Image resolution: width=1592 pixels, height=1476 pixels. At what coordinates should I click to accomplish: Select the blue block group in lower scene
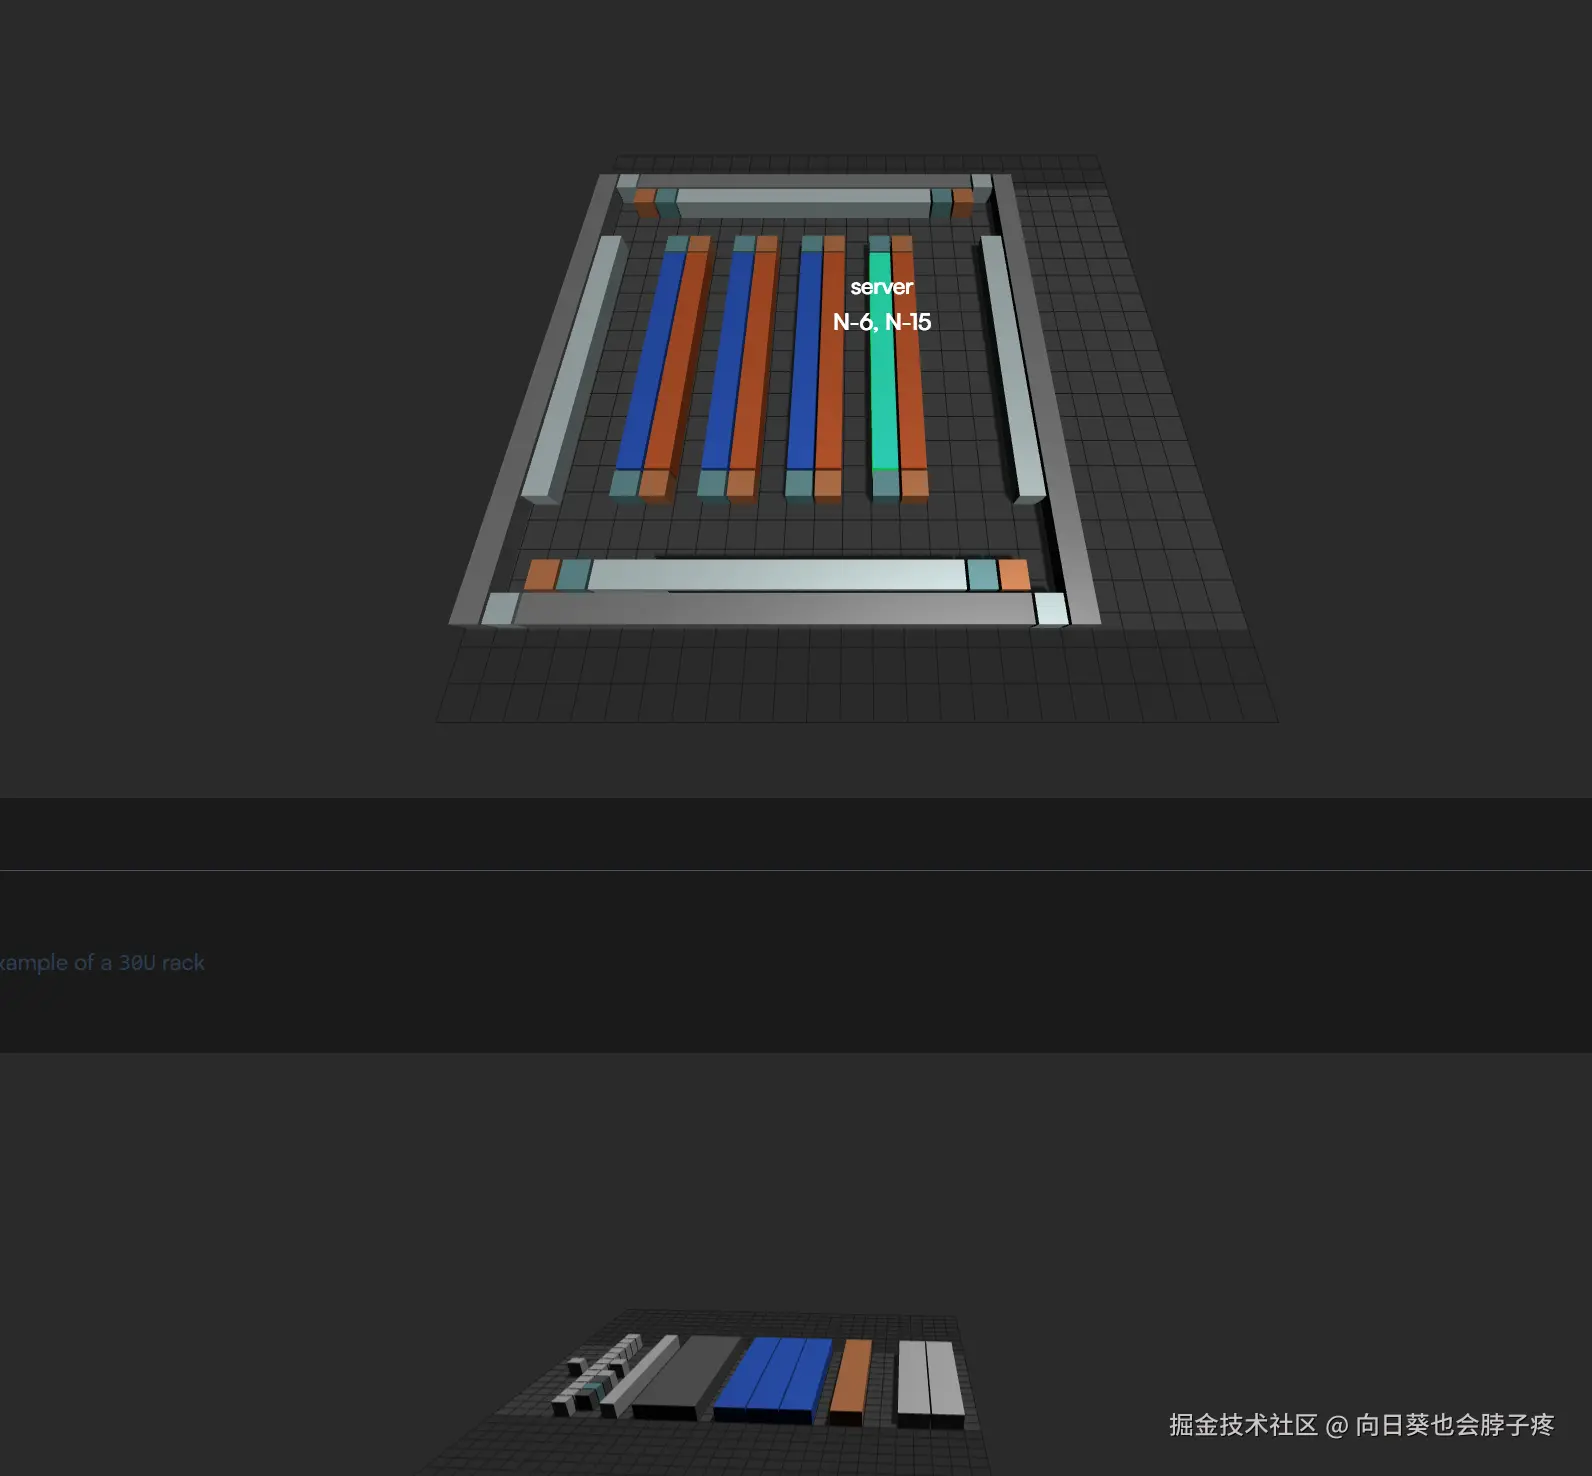(x=773, y=1378)
